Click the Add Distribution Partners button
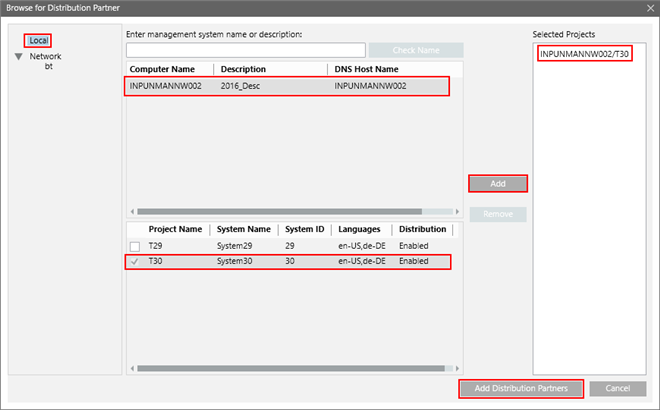This screenshot has width=660, height=410. pyautogui.click(x=520, y=388)
